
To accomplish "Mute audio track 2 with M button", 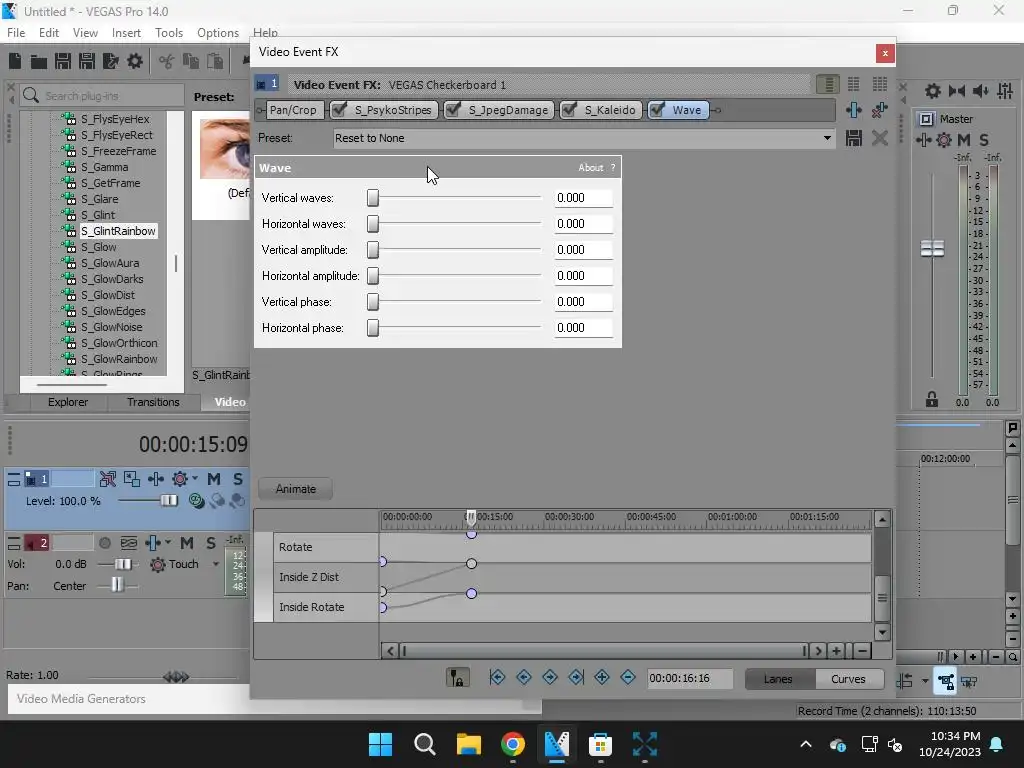I will 187,543.
